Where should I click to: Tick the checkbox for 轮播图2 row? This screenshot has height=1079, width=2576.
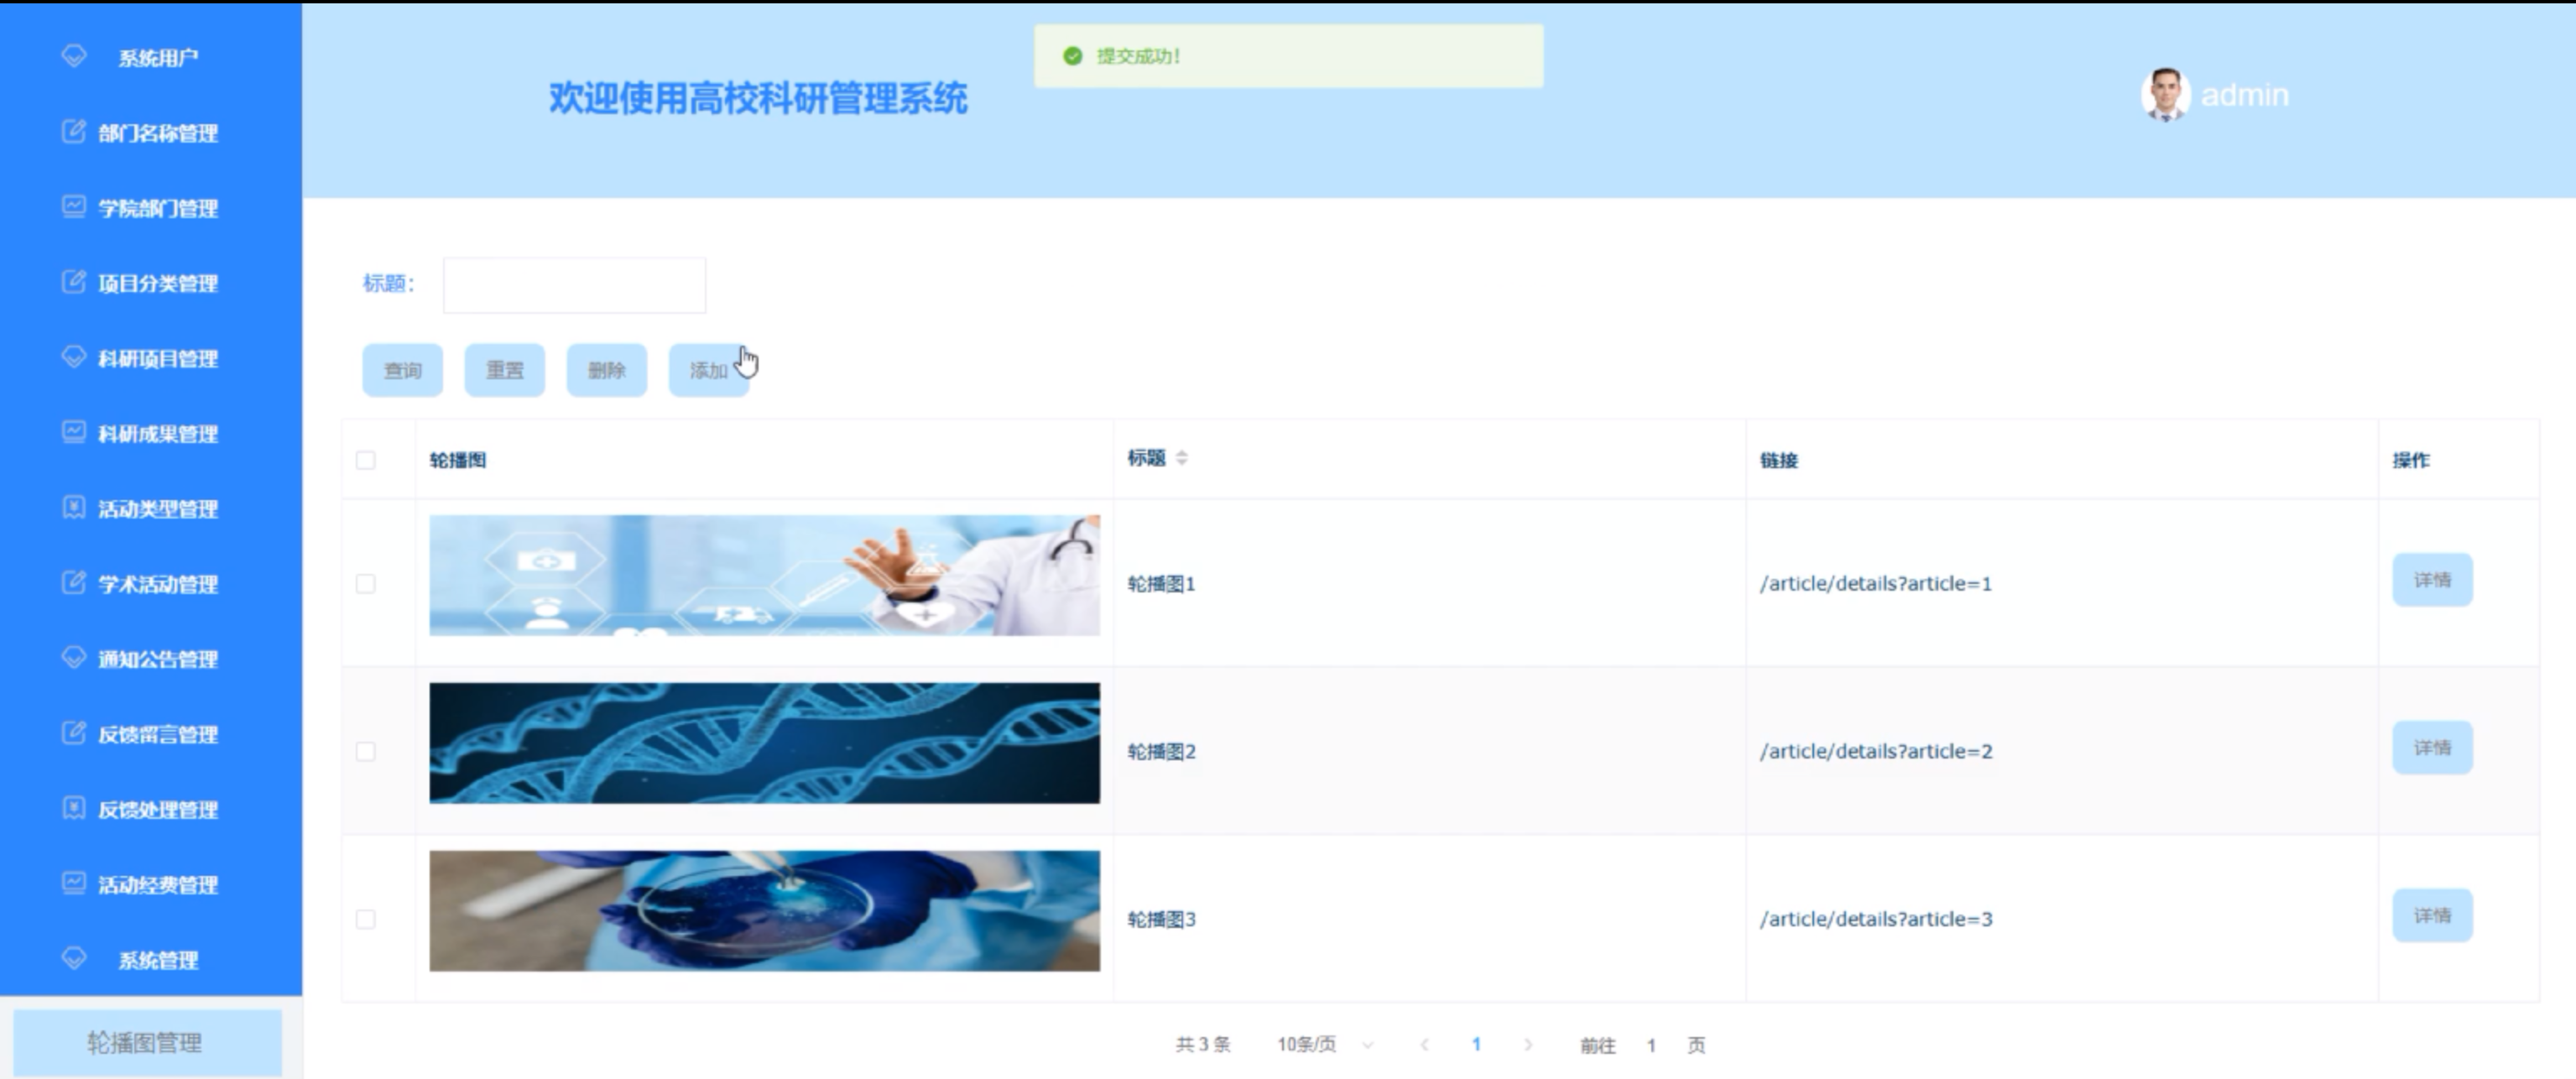(366, 751)
